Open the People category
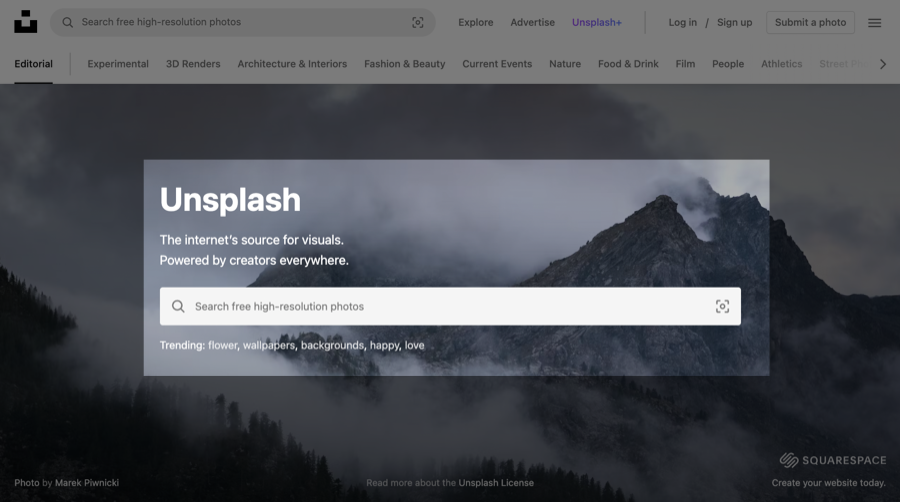 728,64
